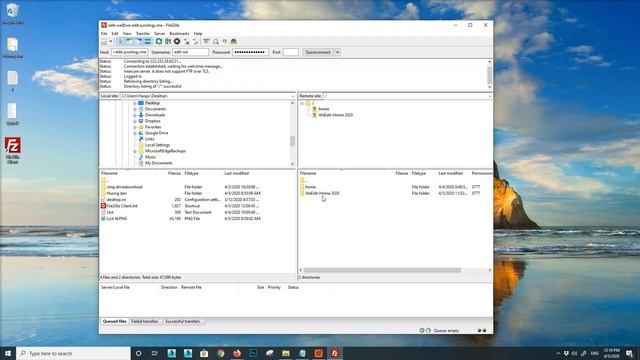Image resolution: width=640 pixels, height=360 pixels.
Task: Toggle local directory tree display
Action: 129,42
